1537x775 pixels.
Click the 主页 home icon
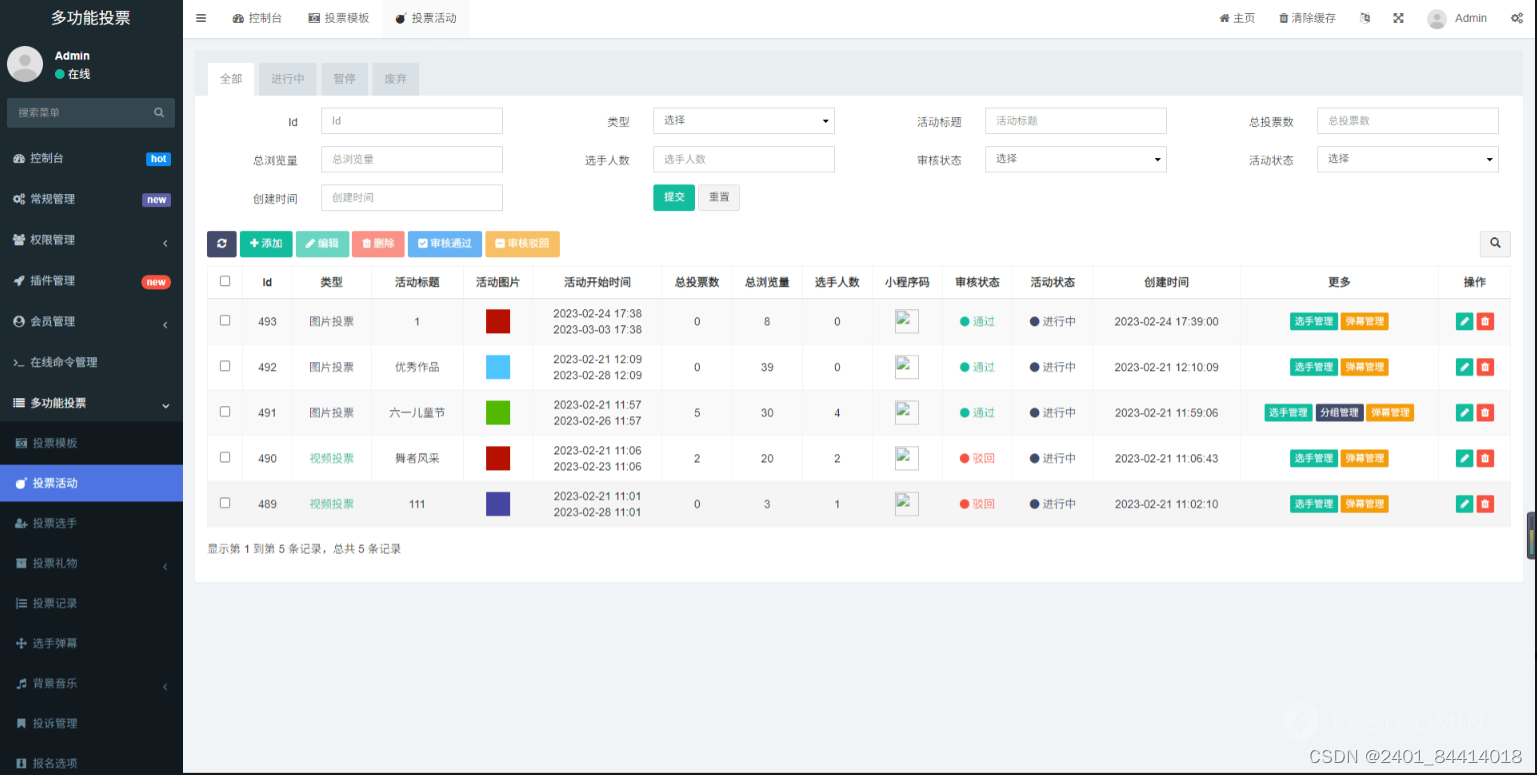(x=1236, y=17)
